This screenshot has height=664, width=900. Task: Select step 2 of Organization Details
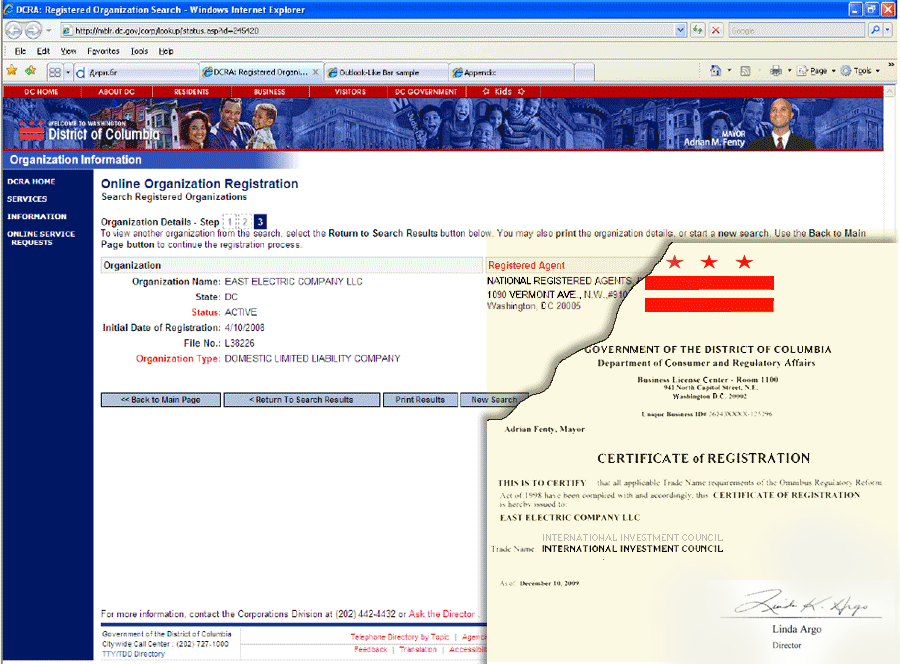(x=245, y=222)
